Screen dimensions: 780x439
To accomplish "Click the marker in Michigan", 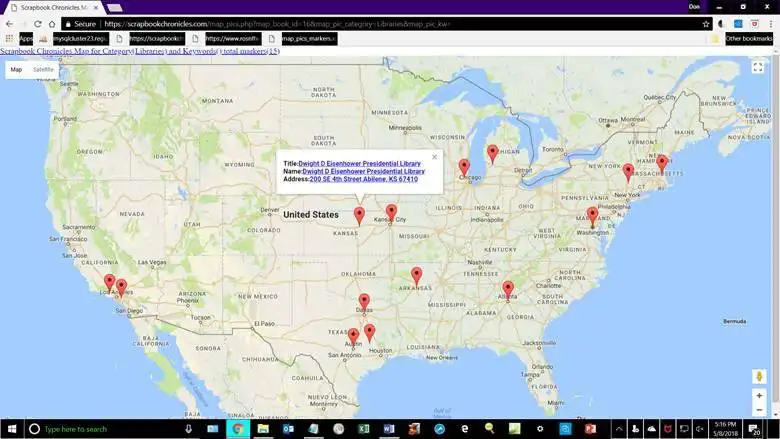I will pos(492,154).
